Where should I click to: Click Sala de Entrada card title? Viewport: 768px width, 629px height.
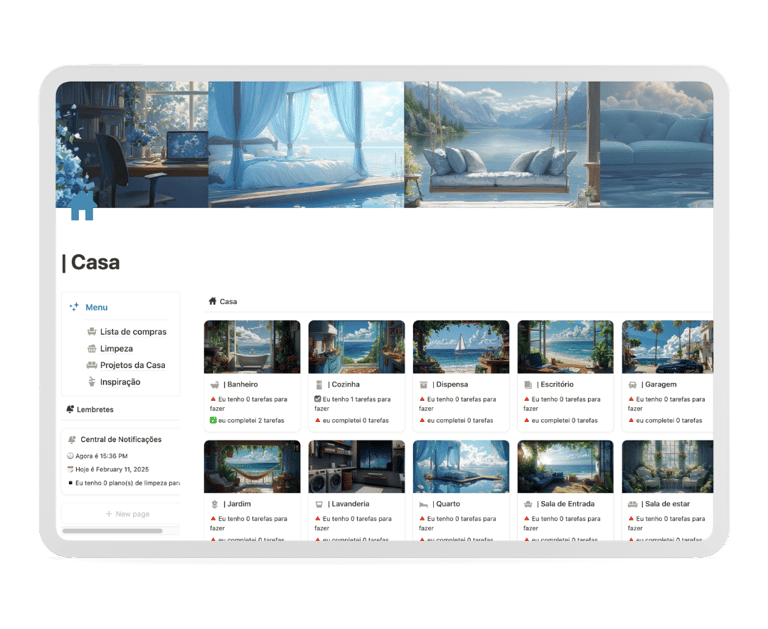566,504
